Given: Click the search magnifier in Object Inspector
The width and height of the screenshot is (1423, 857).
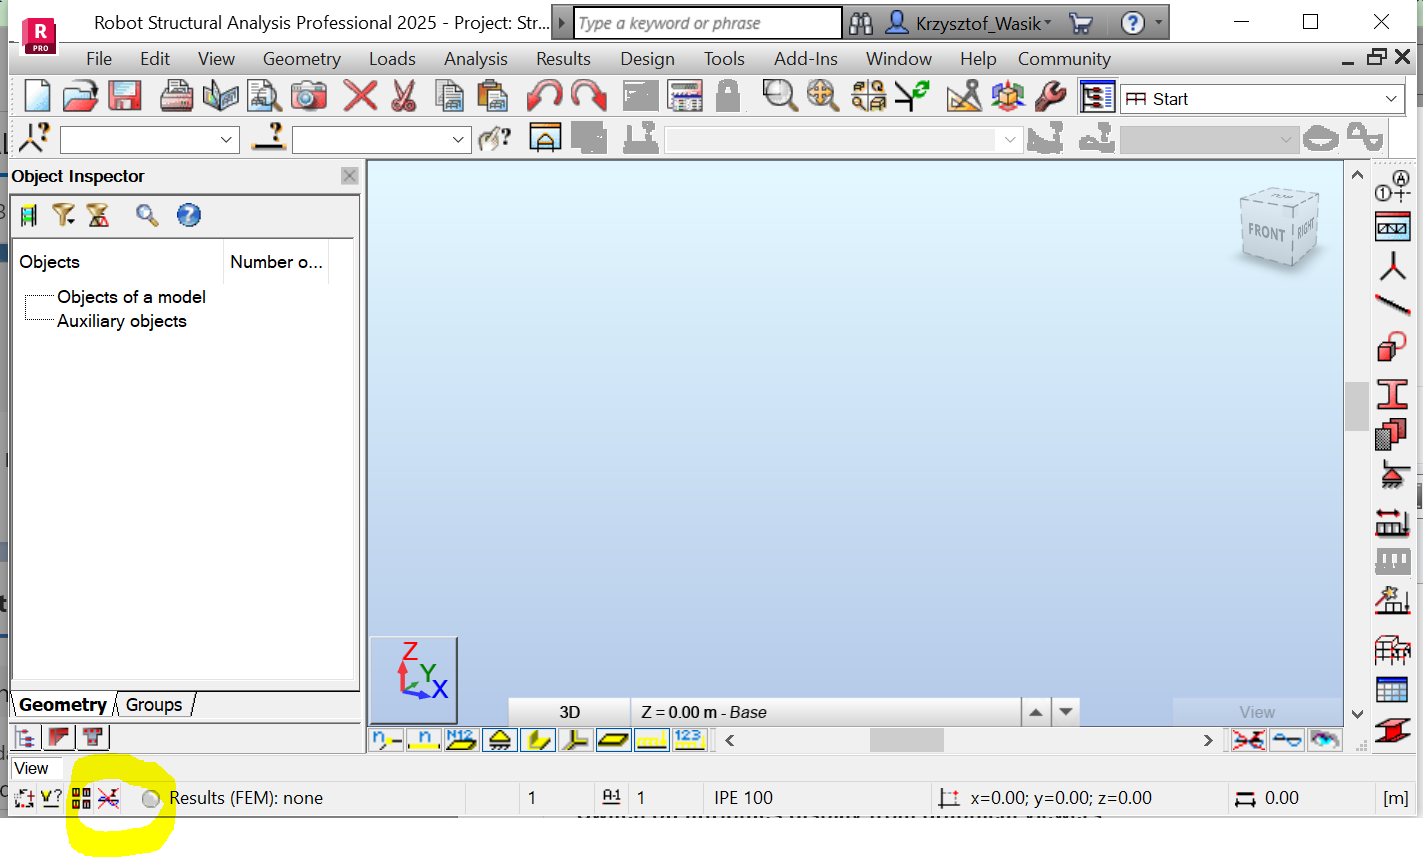Looking at the screenshot, I should [147, 215].
